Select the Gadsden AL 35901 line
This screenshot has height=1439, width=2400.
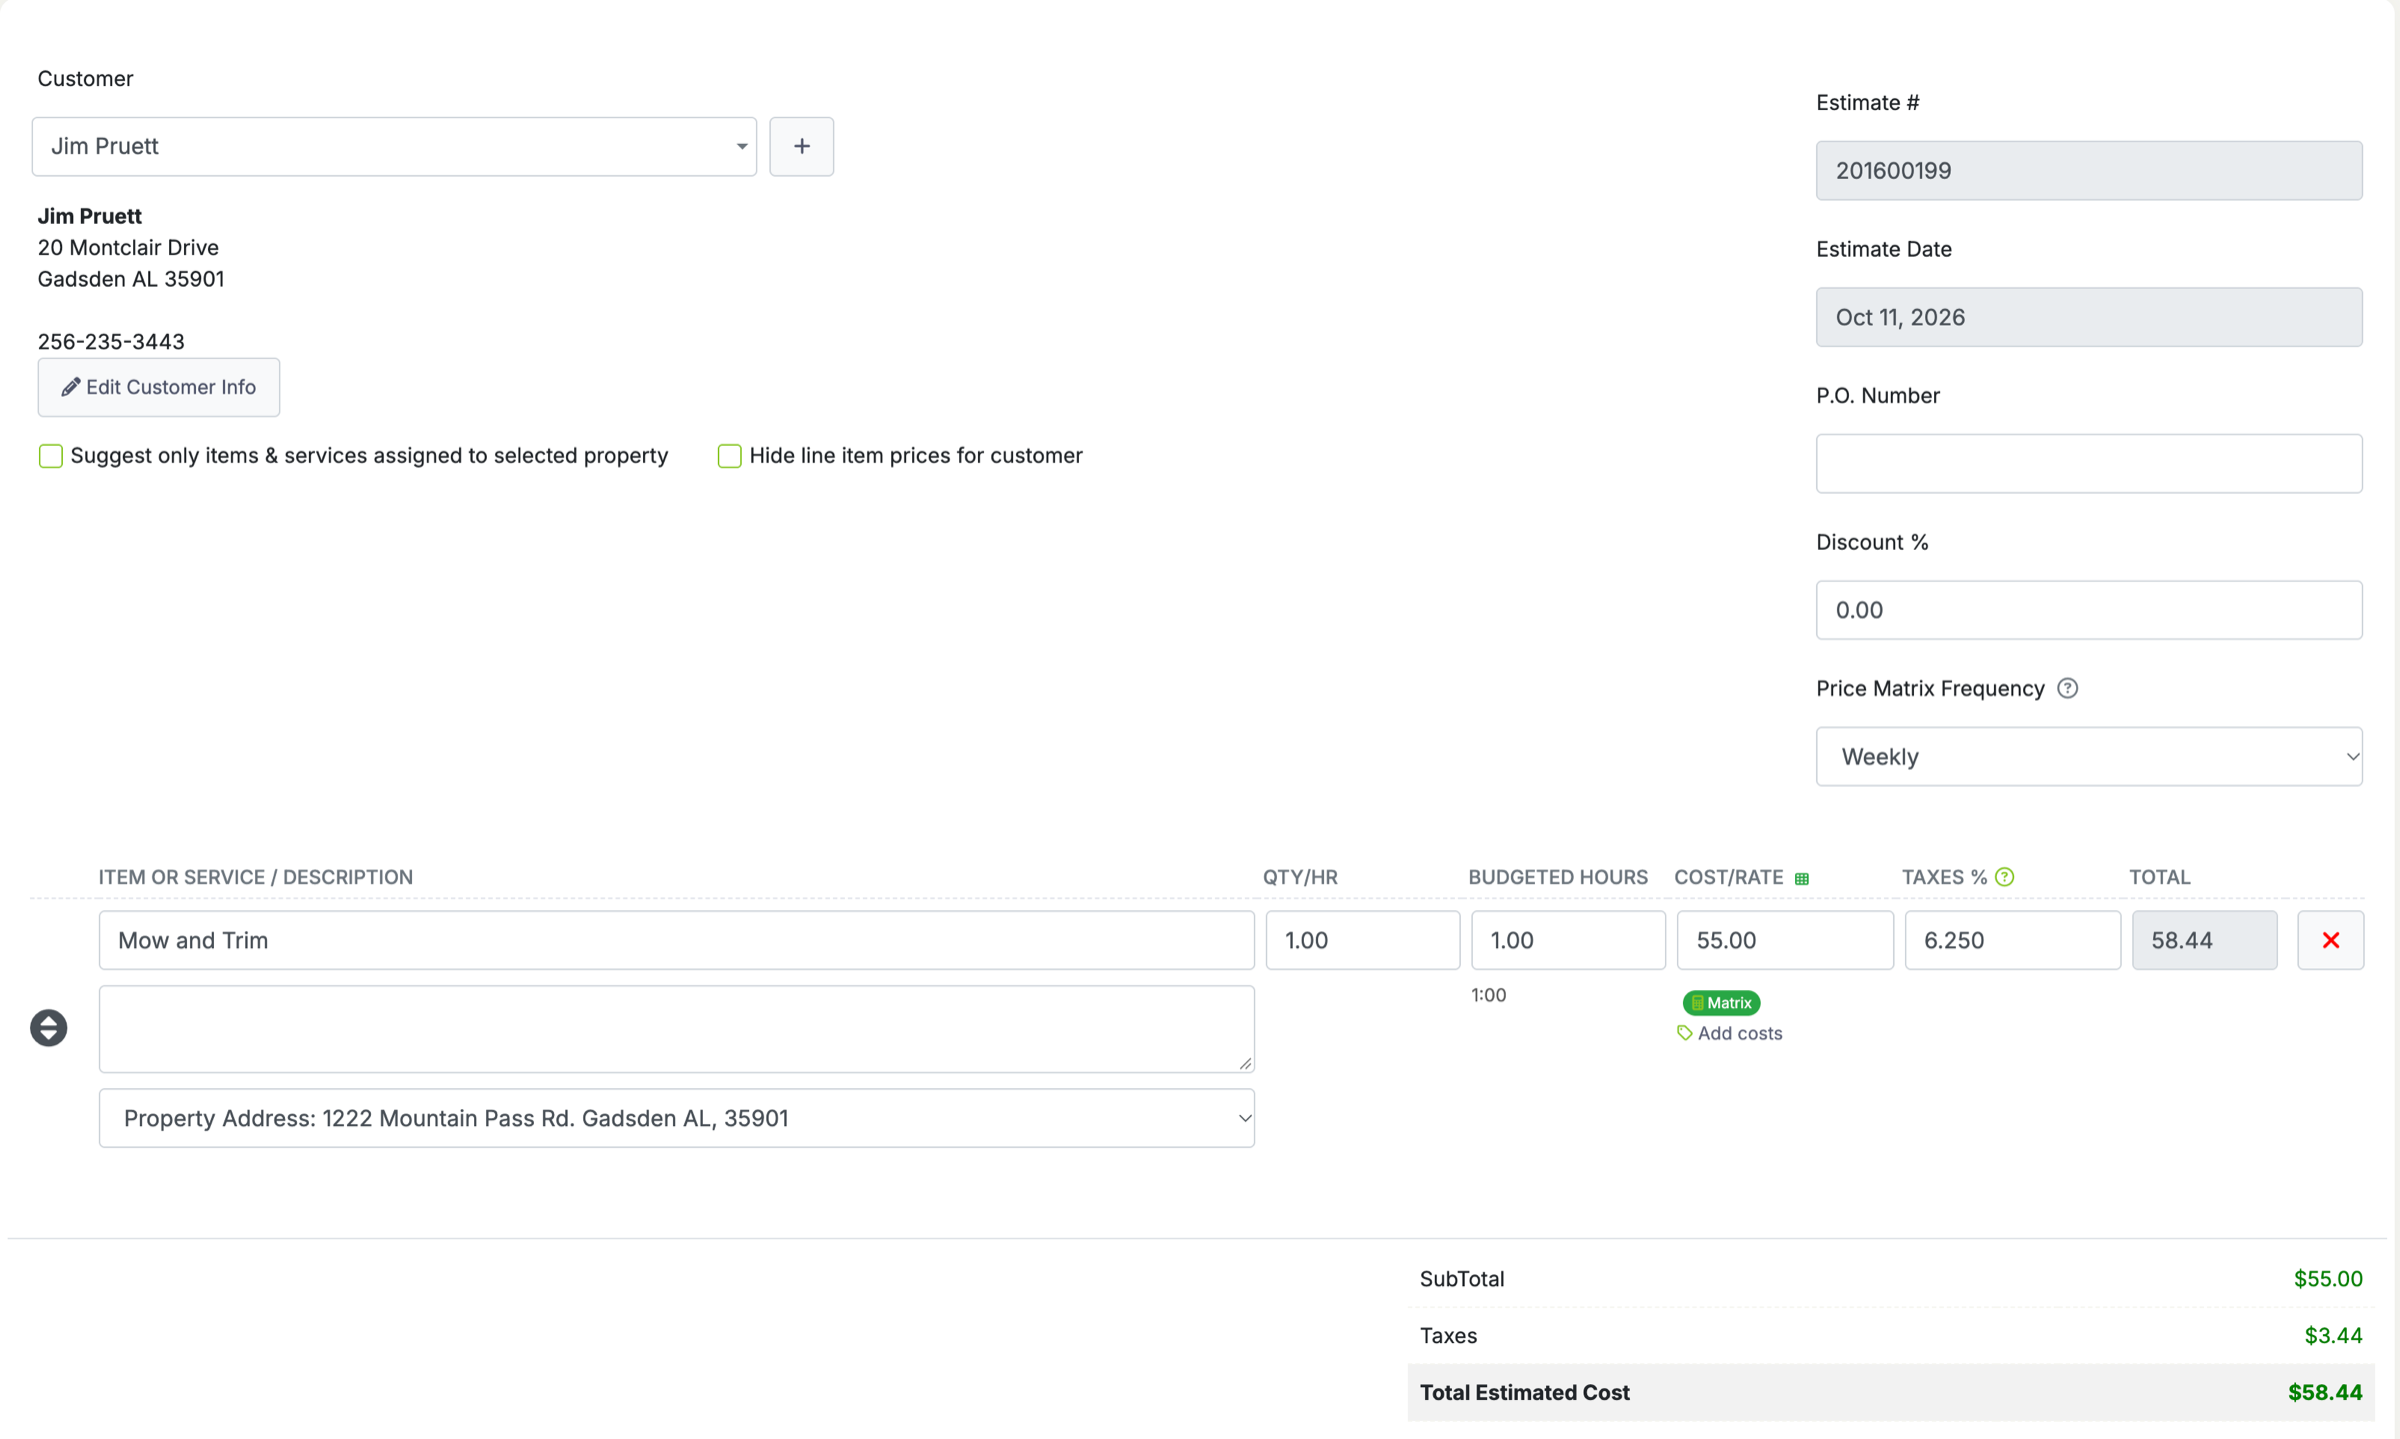[x=131, y=279]
